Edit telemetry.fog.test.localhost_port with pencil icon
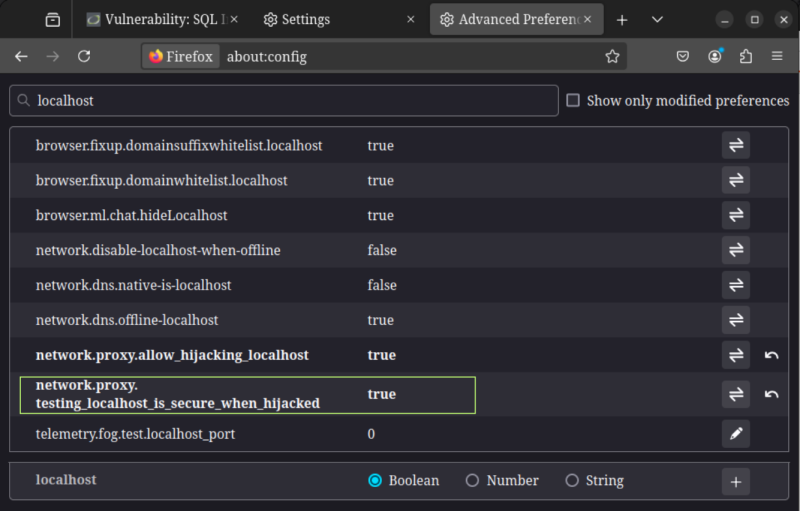This screenshot has width=800, height=511. [x=736, y=434]
